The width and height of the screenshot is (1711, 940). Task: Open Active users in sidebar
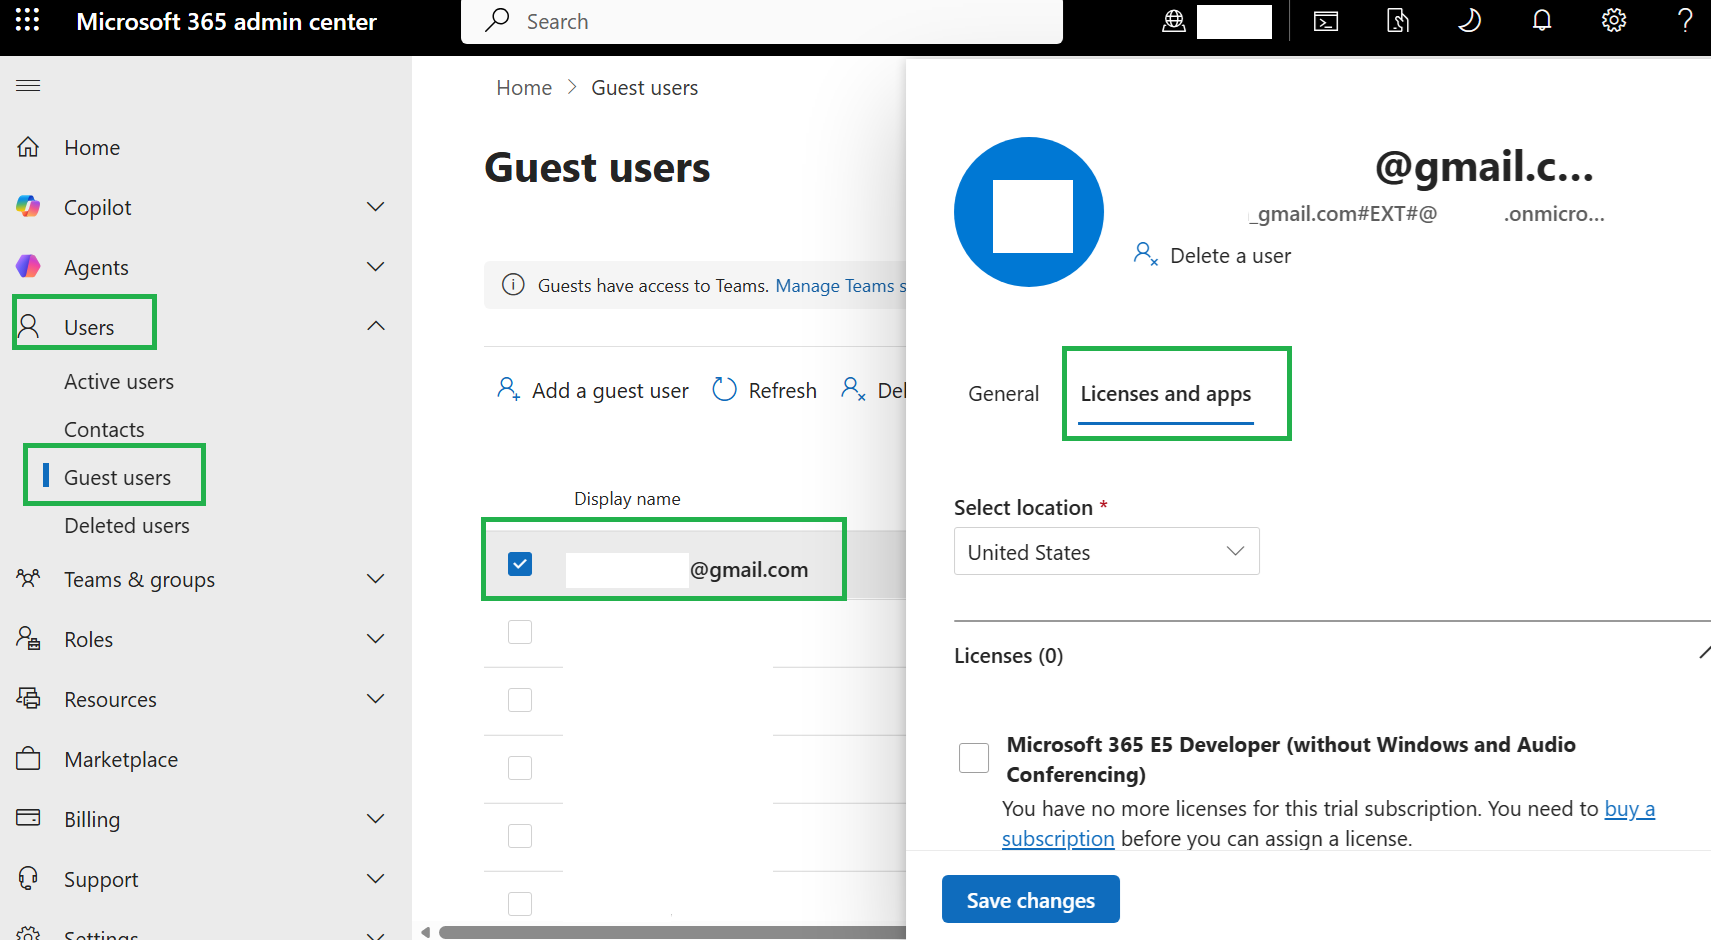tap(119, 382)
